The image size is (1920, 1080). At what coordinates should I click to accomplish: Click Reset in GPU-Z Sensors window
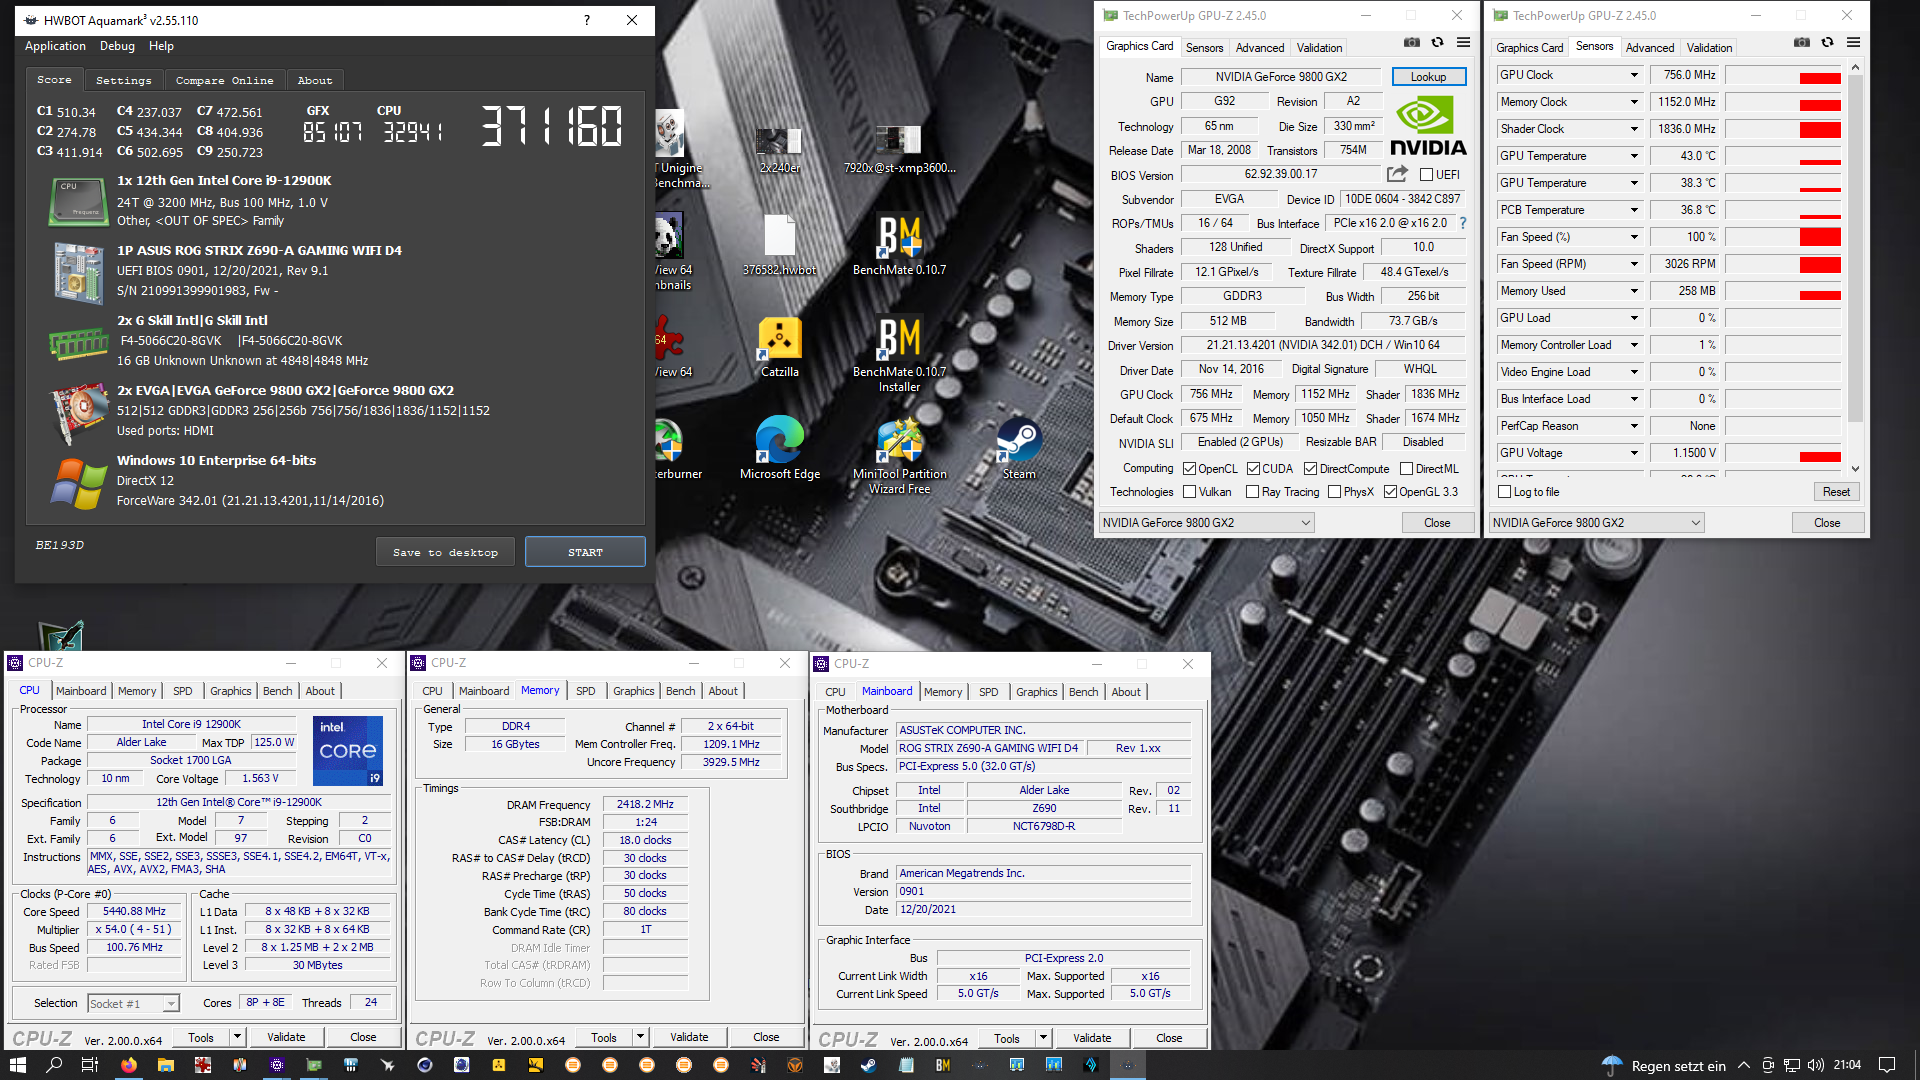(1836, 491)
